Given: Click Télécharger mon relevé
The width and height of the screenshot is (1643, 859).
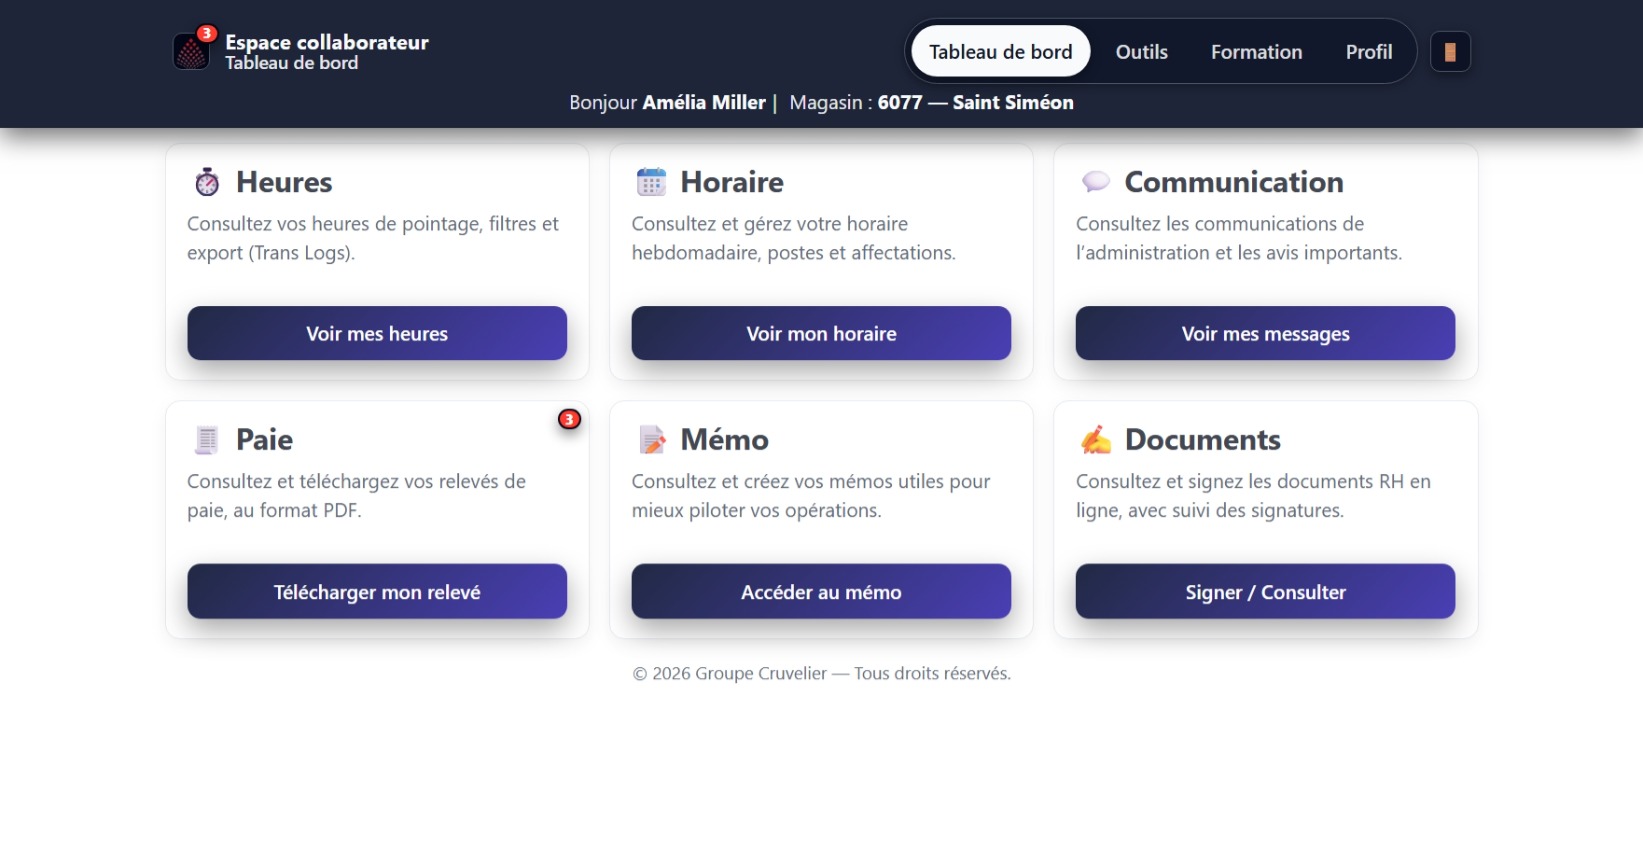Looking at the screenshot, I should click(x=377, y=591).
